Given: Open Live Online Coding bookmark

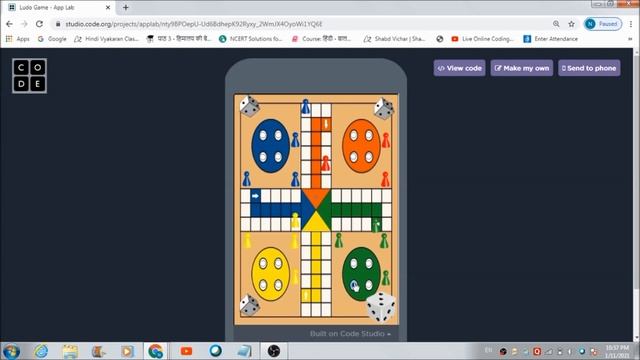Looking at the screenshot, I should [x=482, y=39].
